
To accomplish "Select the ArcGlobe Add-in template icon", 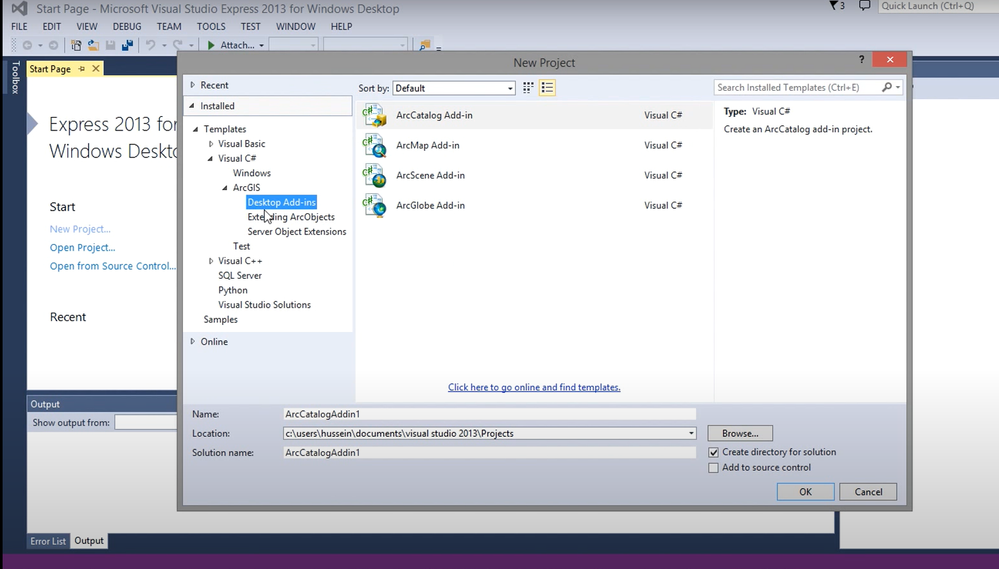I will (374, 205).
